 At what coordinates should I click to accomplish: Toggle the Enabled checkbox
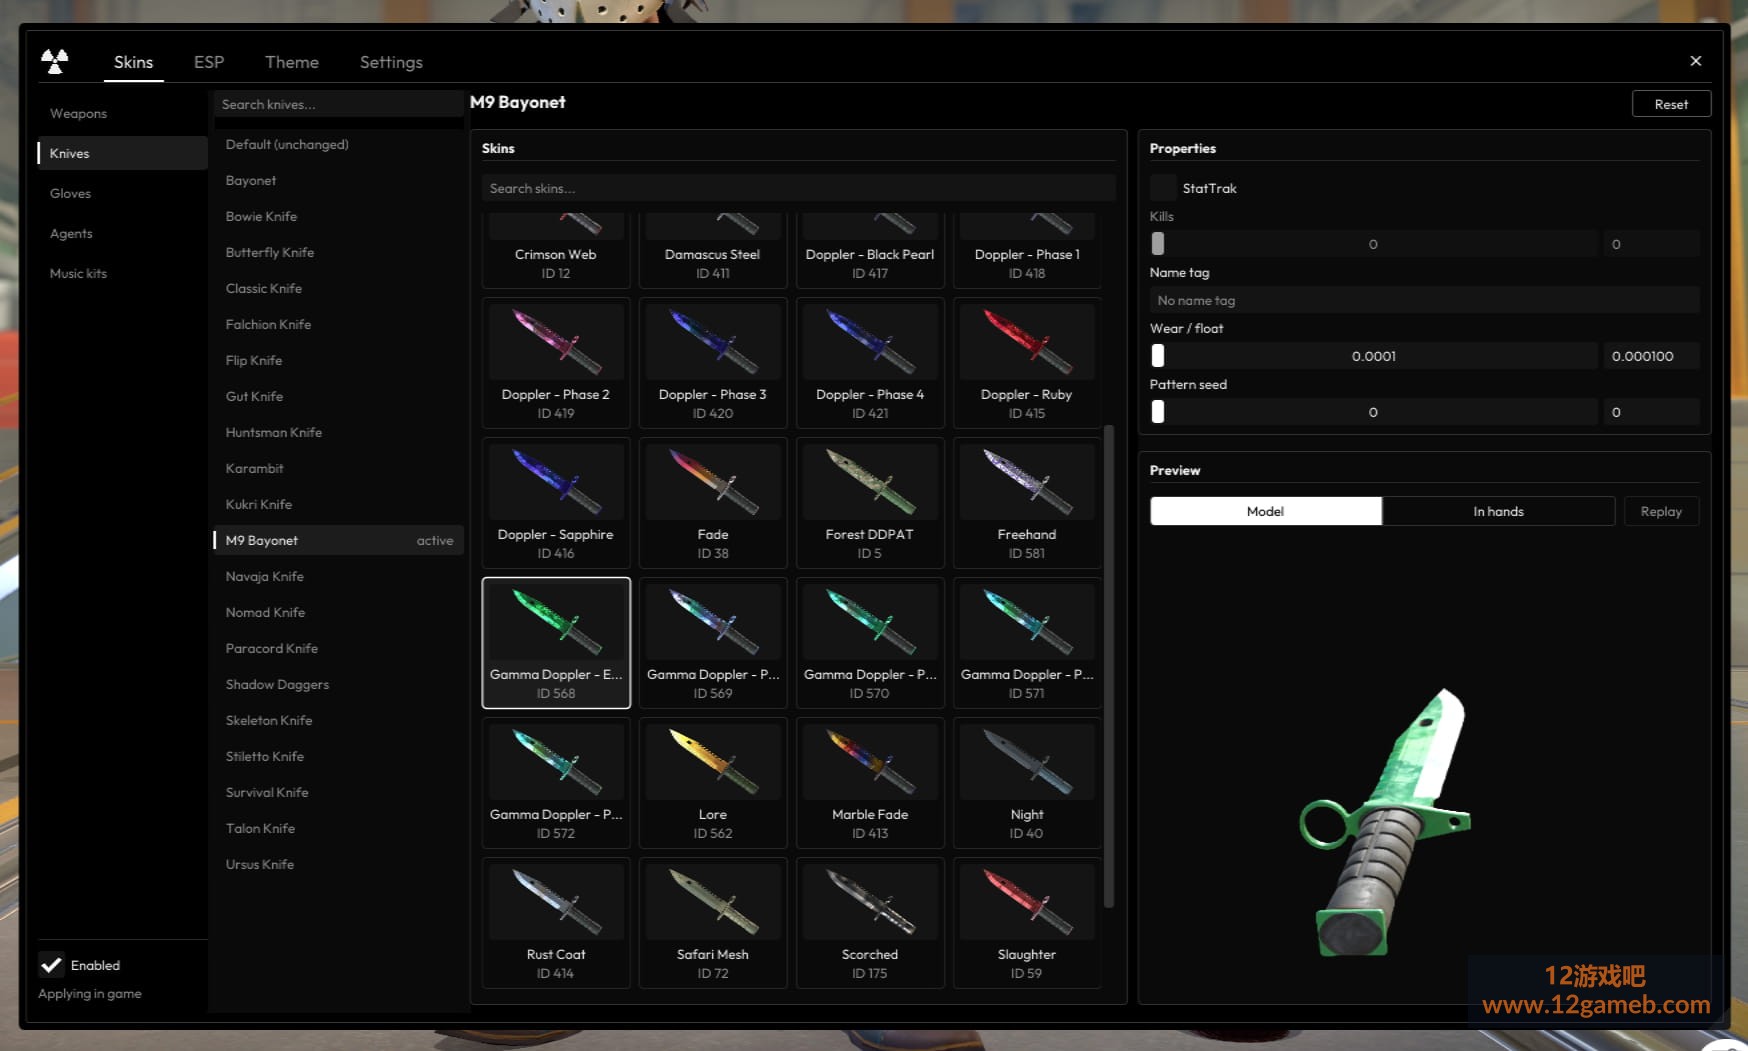click(51, 965)
